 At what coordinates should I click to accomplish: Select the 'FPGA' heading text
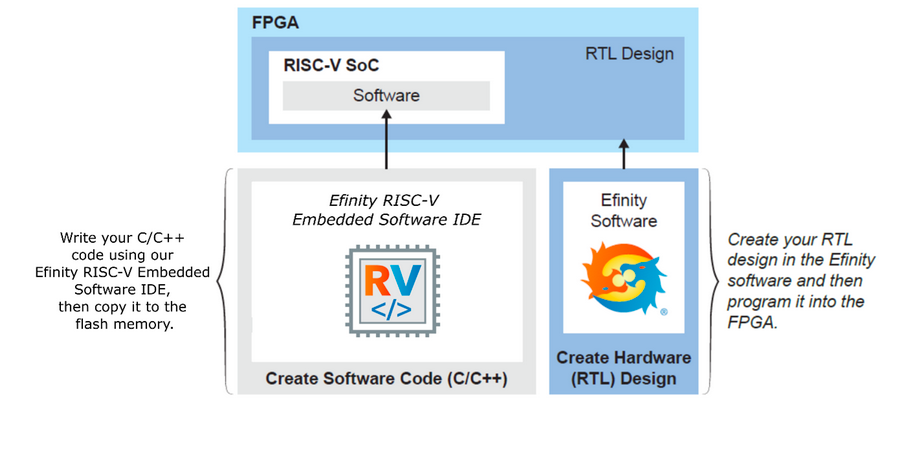coord(275,23)
